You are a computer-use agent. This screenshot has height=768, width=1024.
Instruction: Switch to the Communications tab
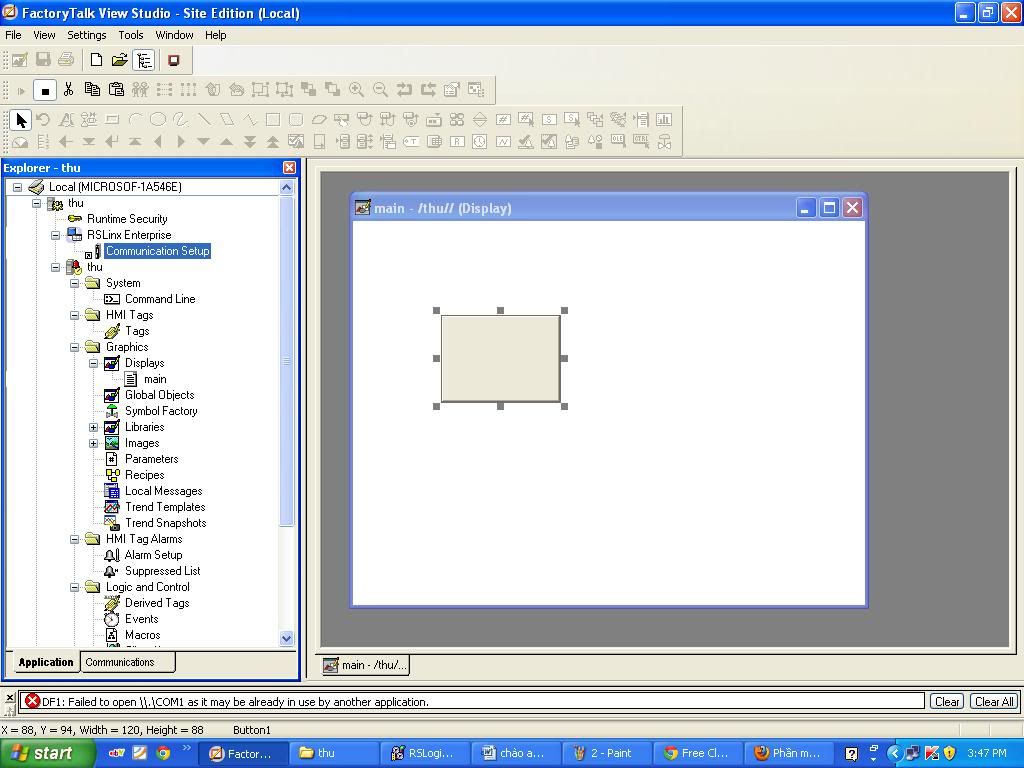click(x=127, y=662)
